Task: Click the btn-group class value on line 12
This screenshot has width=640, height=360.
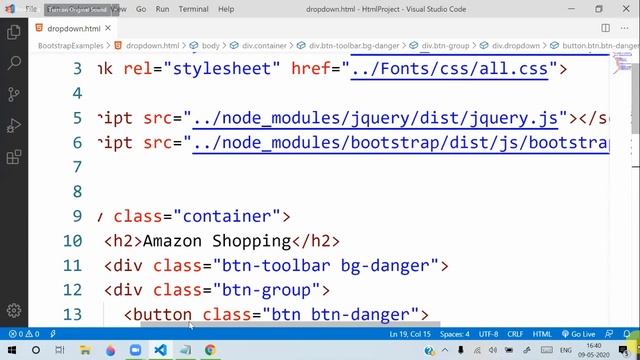Action: click(x=266, y=290)
